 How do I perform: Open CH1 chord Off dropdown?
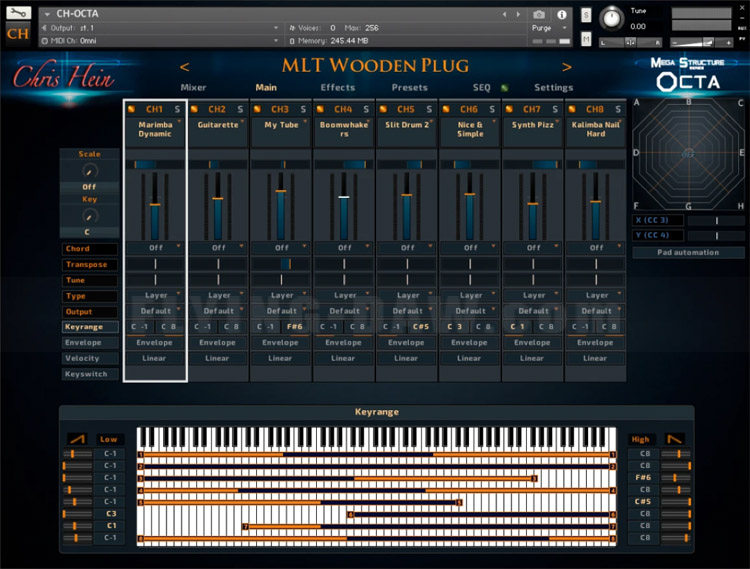(x=155, y=248)
